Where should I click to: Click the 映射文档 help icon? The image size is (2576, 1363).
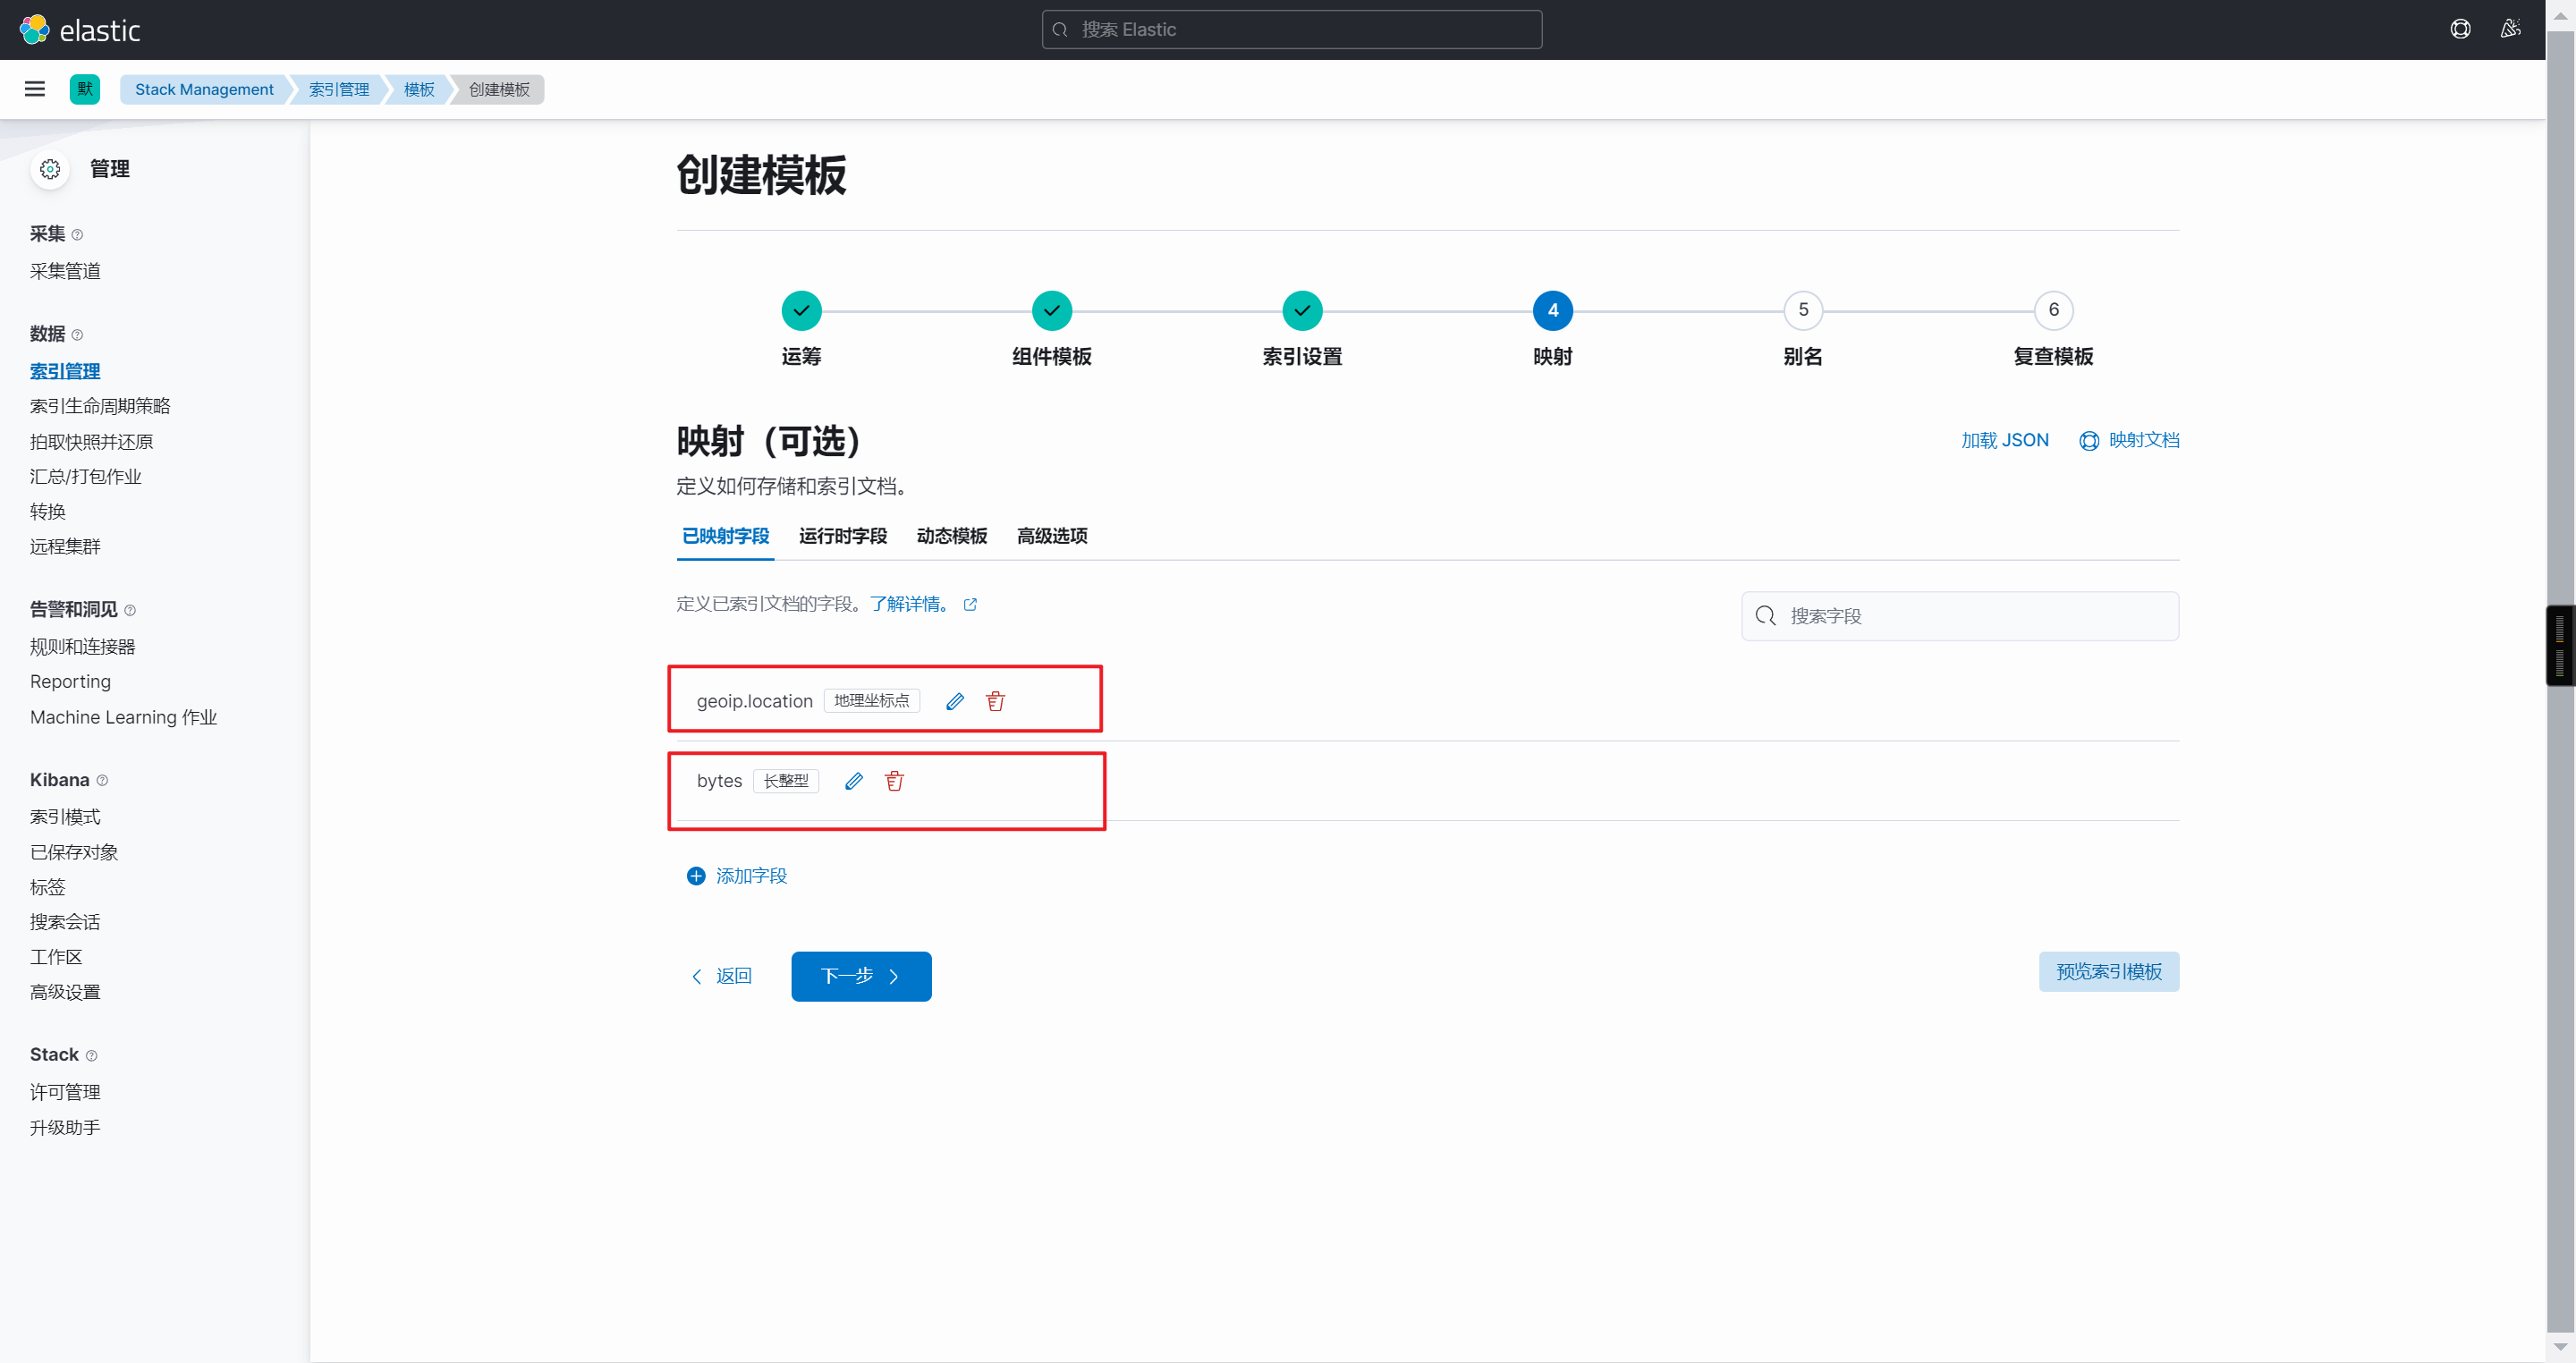2089,441
